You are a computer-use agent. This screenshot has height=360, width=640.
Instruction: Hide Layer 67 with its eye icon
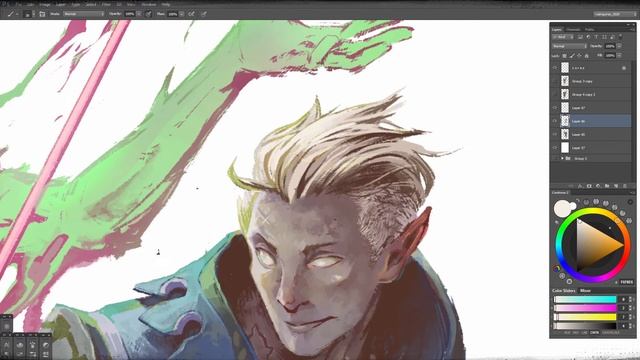(555, 108)
